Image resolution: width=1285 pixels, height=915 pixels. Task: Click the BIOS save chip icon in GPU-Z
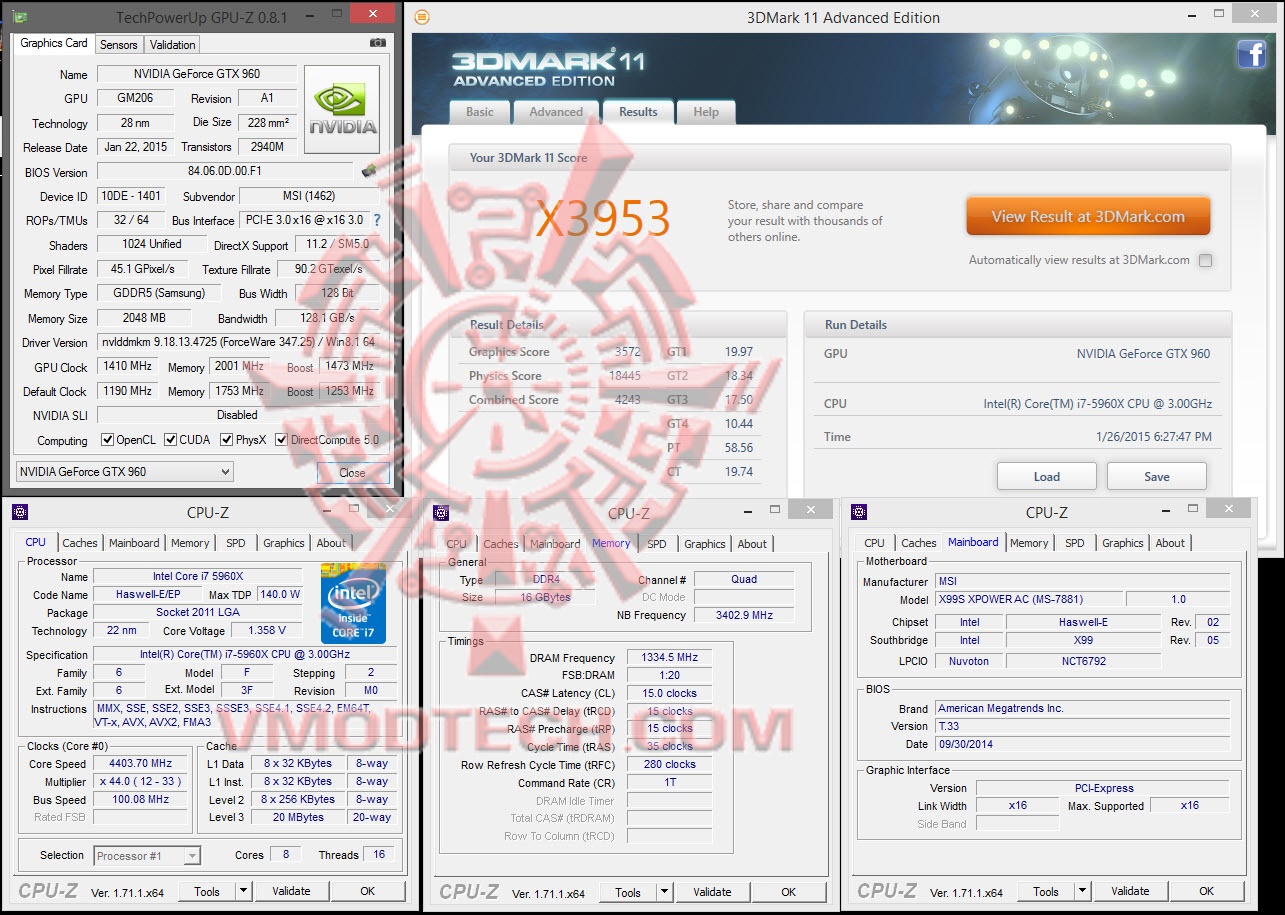[x=368, y=171]
